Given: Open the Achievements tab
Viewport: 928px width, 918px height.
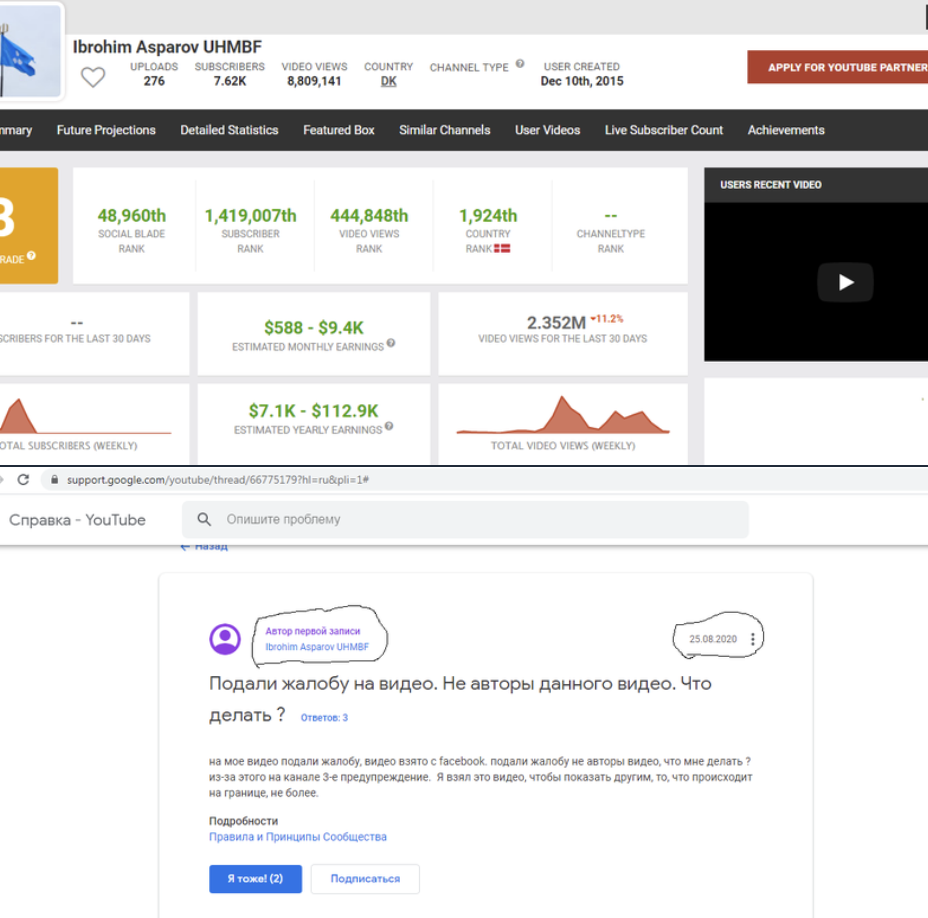Looking at the screenshot, I should [786, 130].
